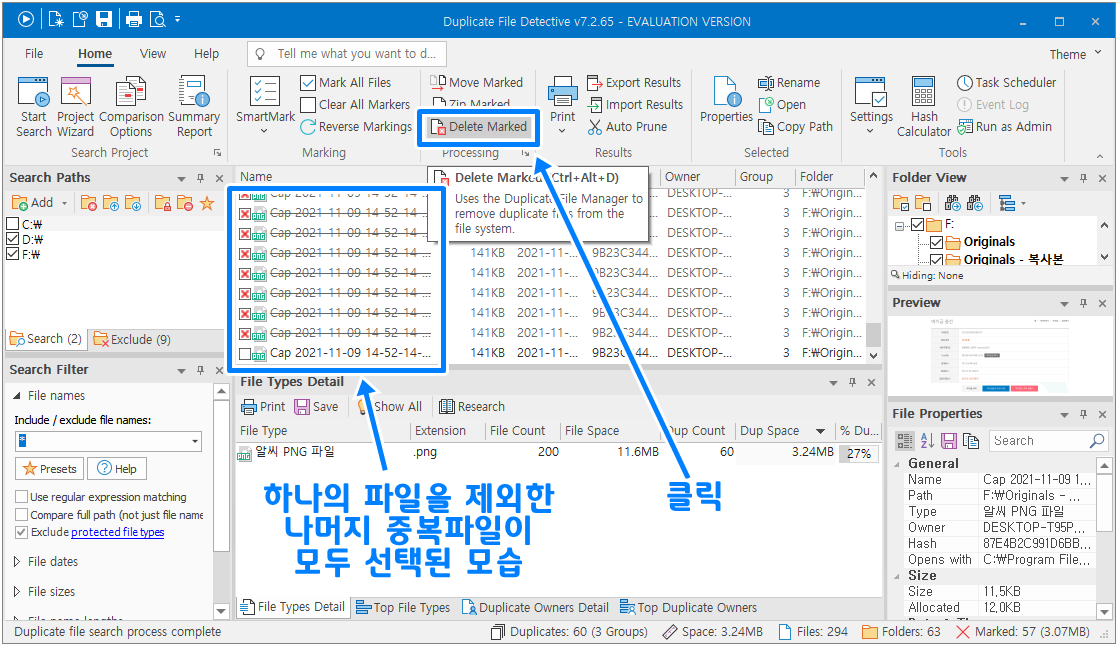Switch to the Top File Types tab
Image resolution: width=1118 pixels, height=647 pixels.
(x=403, y=608)
